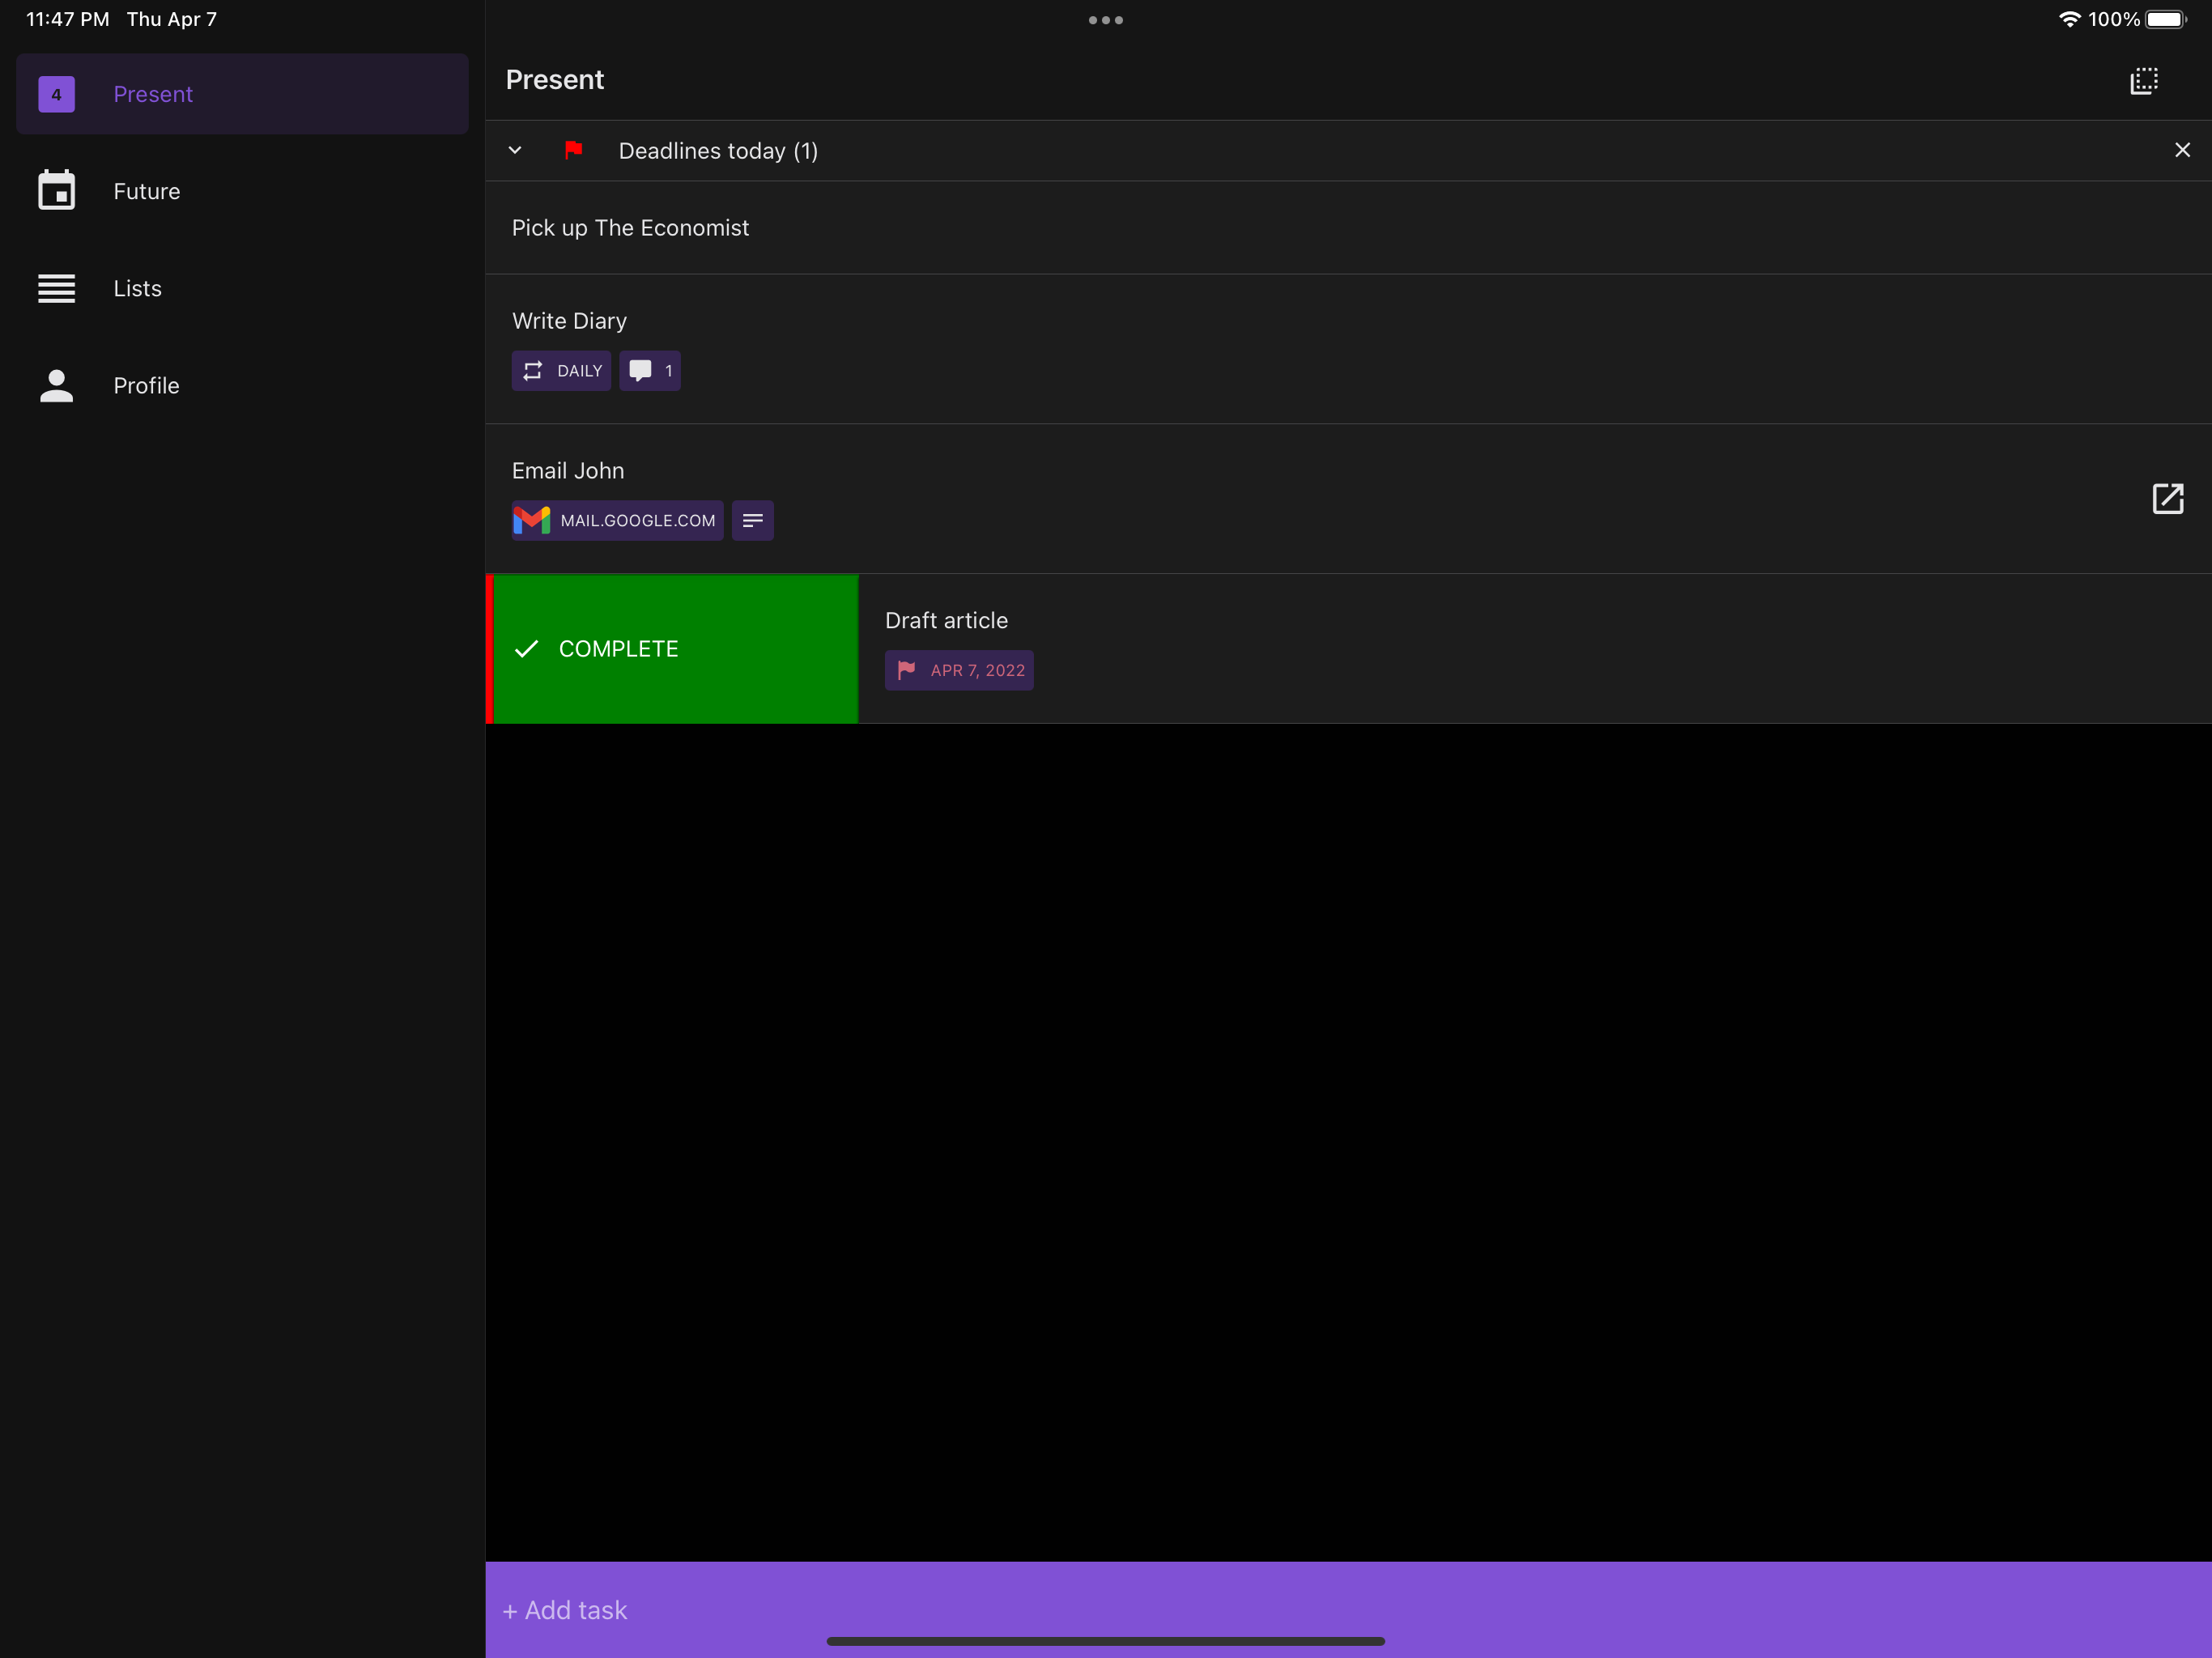Click the multi-select mode icon top right
Viewport: 2212px width, 1658px height.
pyautogui.click(x=2143, y=80)
